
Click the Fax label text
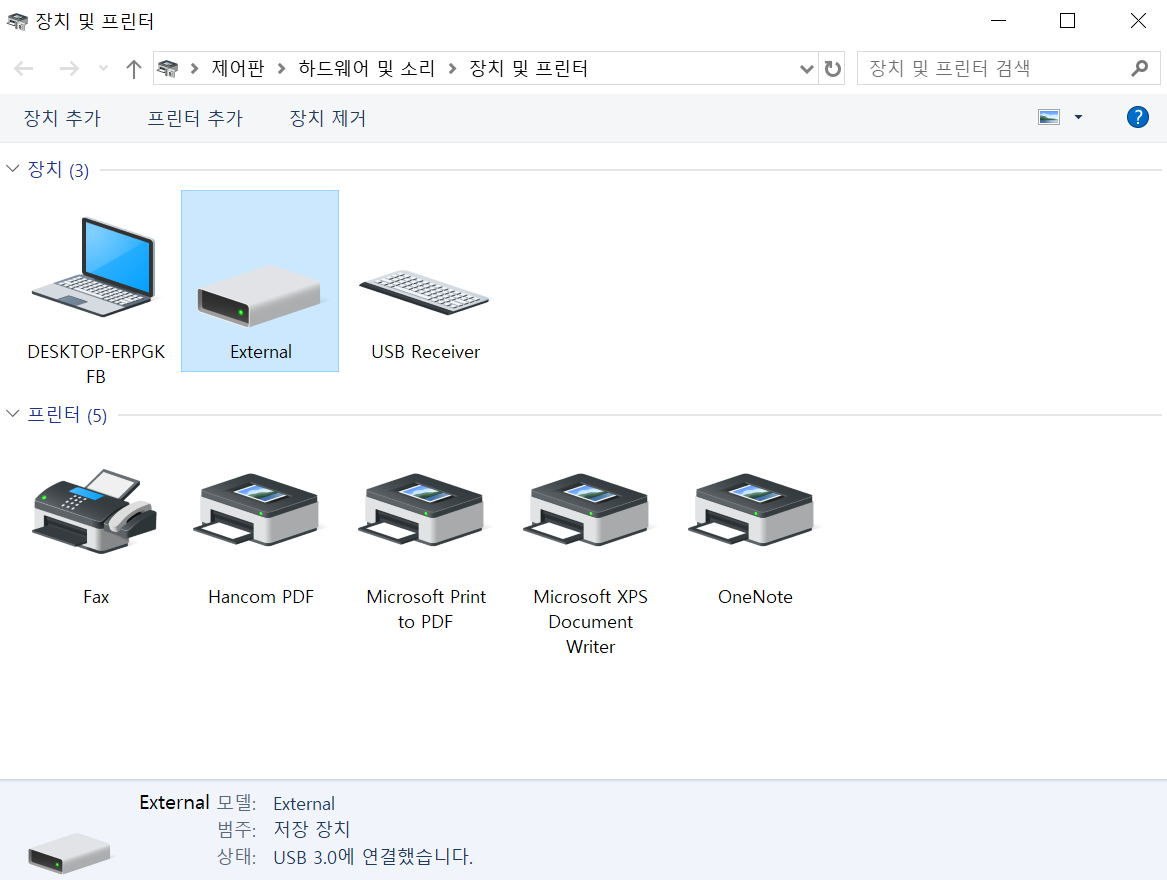click(x=95, y=597)
